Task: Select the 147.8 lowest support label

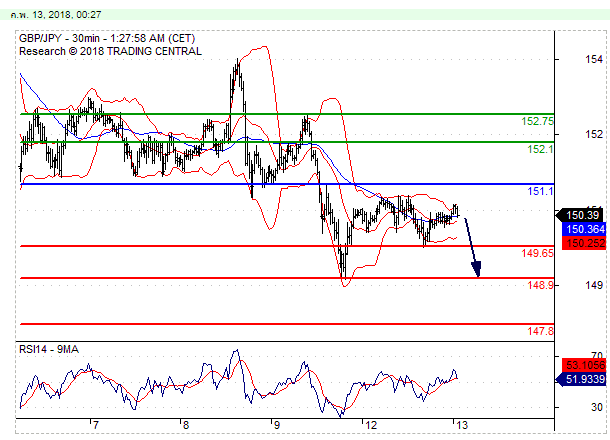Action: [x=540, y=331]
